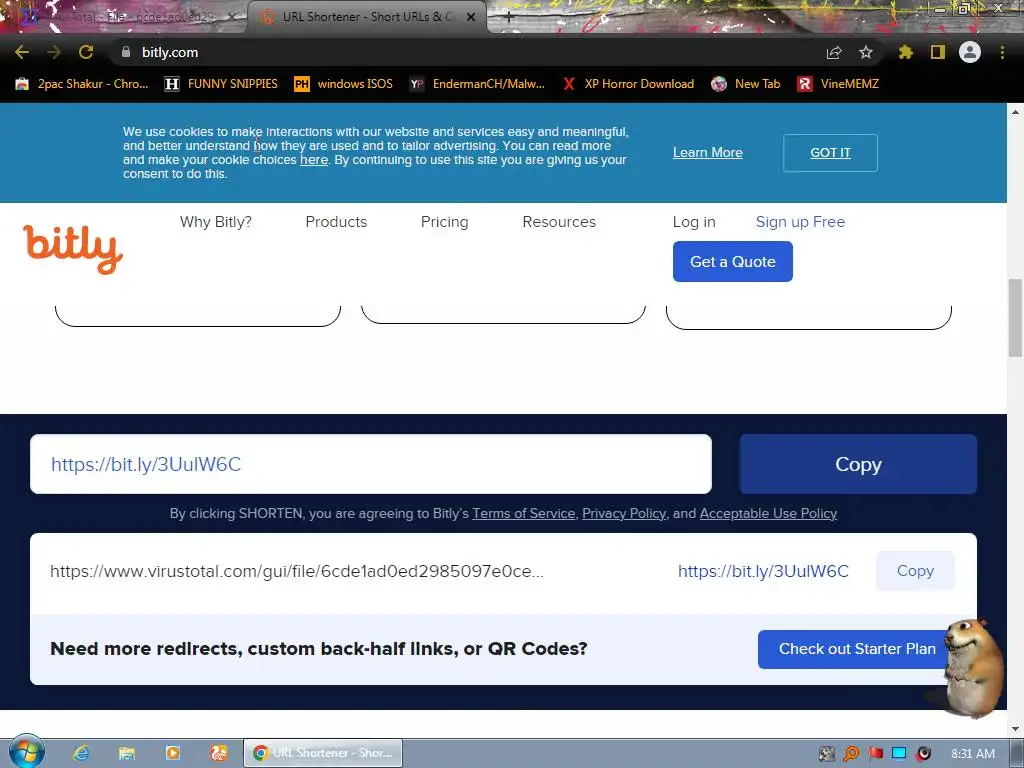Open the XP Horror Download bookmark
Image resolution: width=1024 pixels, height=768 pixels.
click(x=628, y=84)
